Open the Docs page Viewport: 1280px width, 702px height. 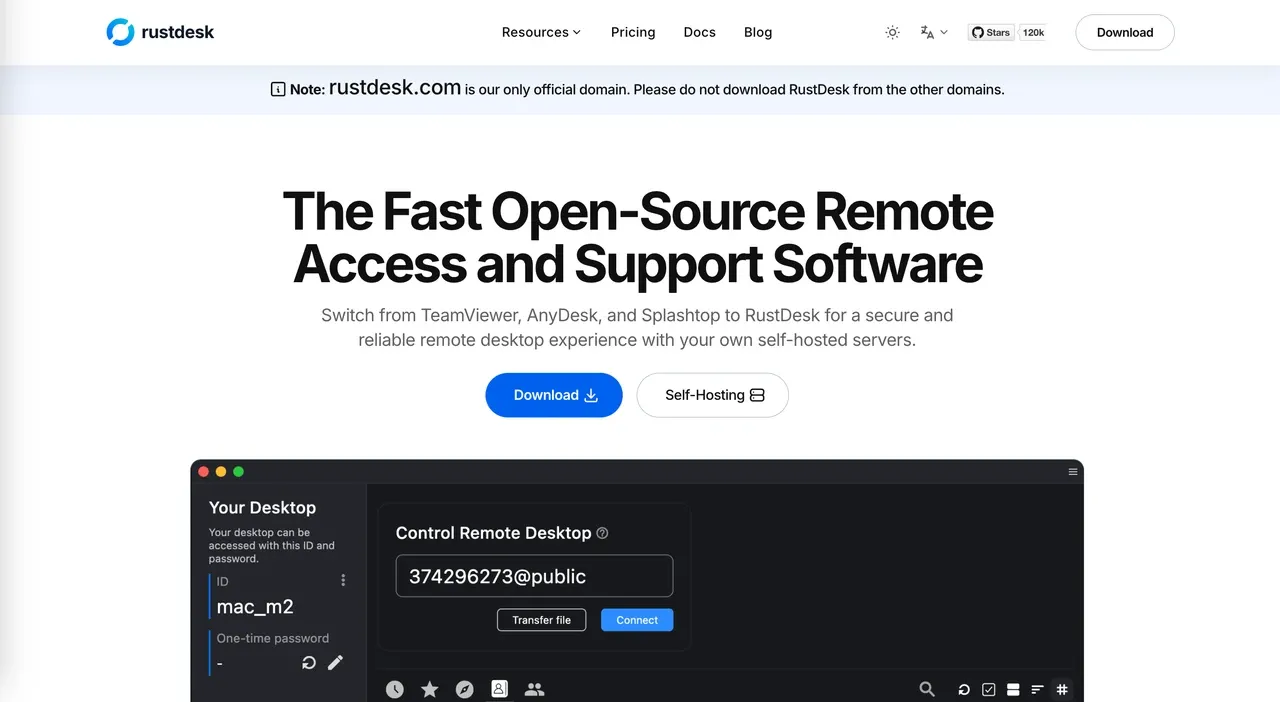point(700,32)
